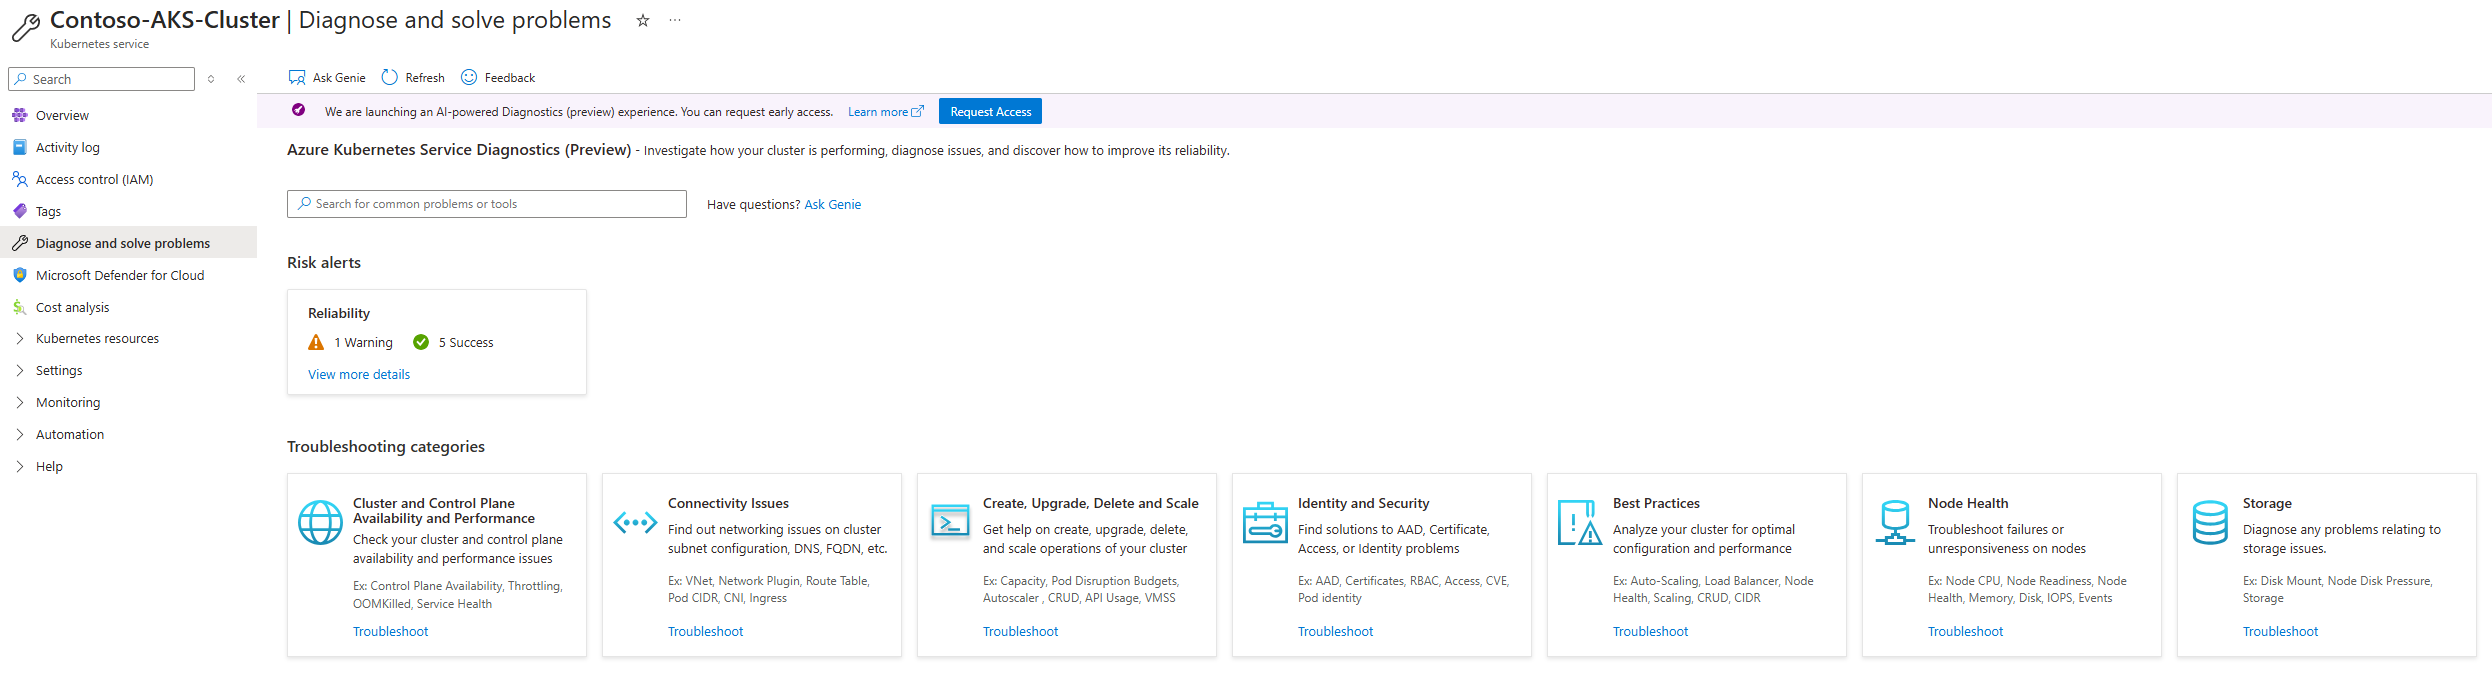Click Troubleshoot under Create, Upgrade, Delete and Scale
This screenshot has height=673, width=2492.
tap(1020, 631)
